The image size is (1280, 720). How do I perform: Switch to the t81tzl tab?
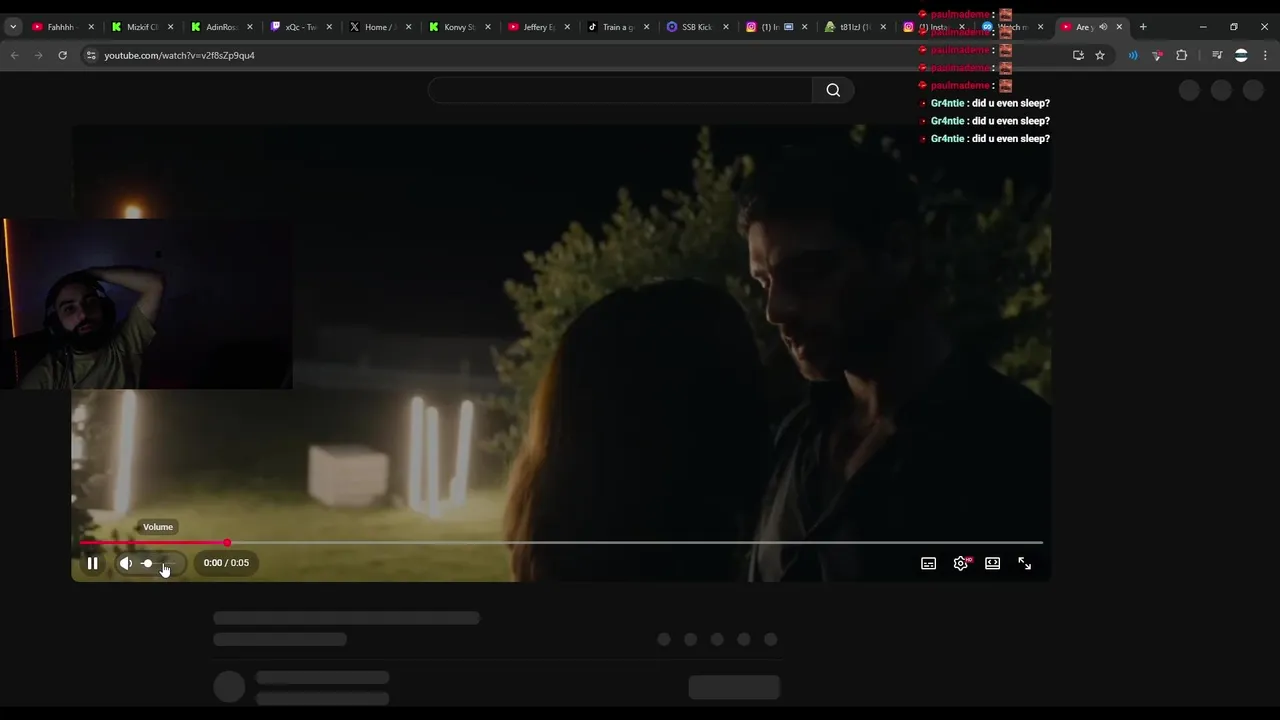(854, 27)
